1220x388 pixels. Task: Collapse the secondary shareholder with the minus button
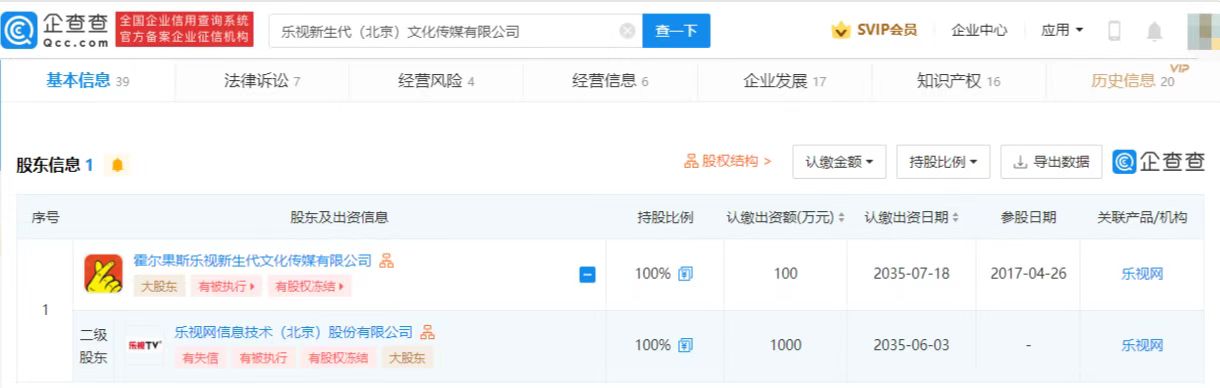coord(588,274)
